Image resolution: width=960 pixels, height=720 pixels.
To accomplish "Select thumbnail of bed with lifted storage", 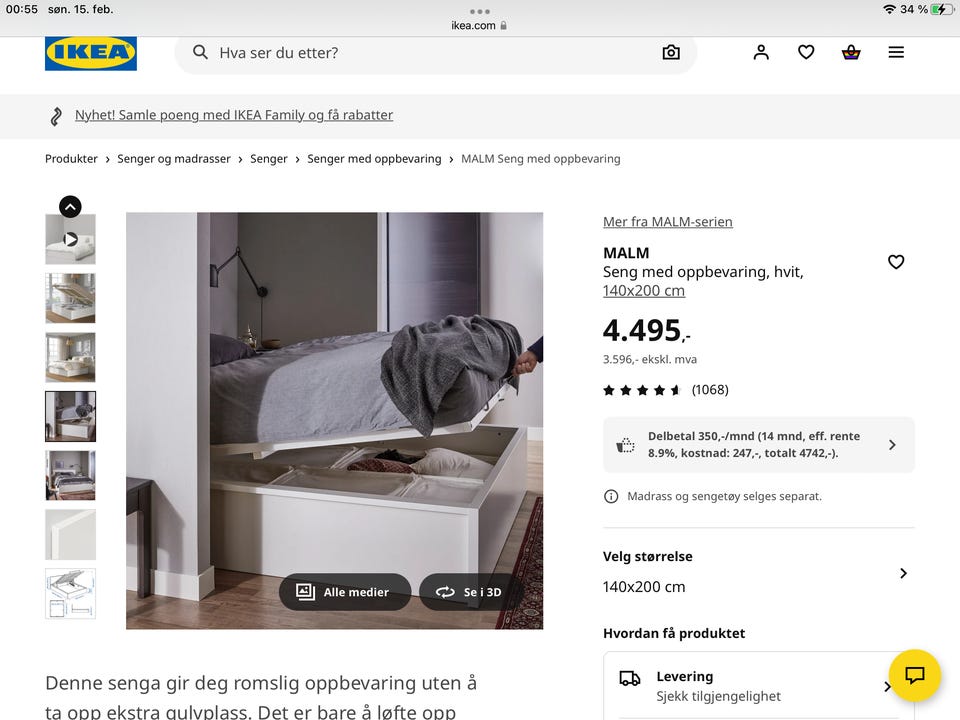I will pyautogui.click(x=70, y=298).
